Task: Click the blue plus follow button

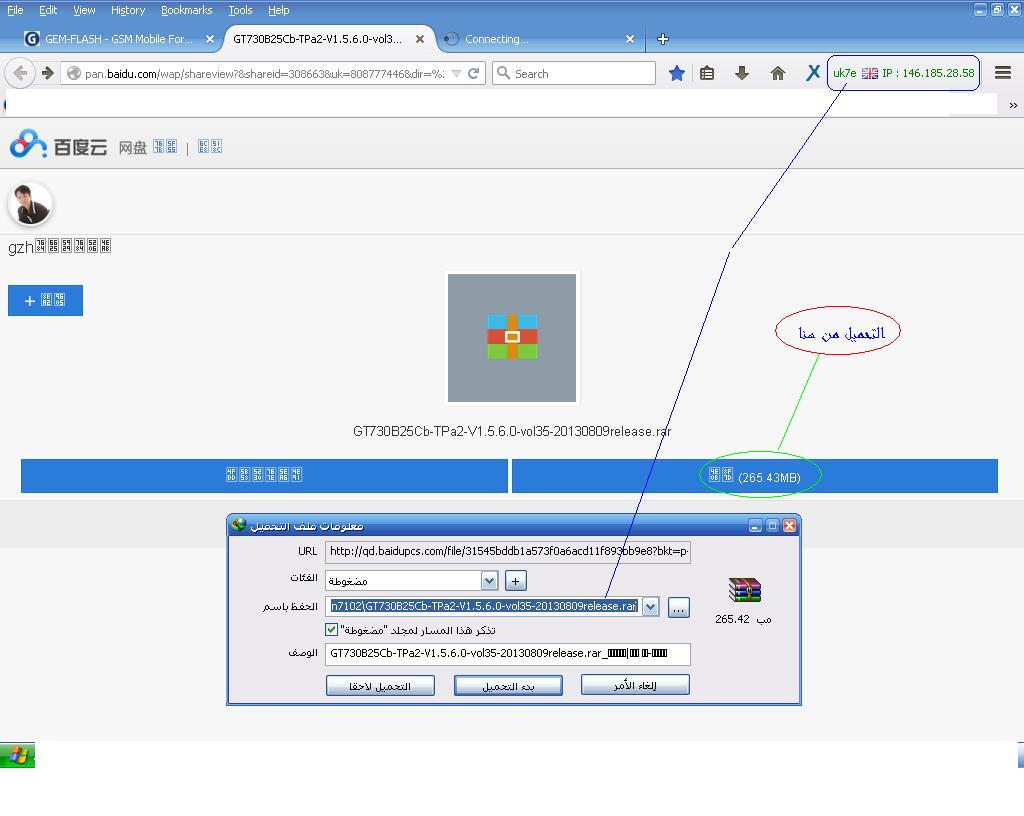Action: click(x=45, y=300)
